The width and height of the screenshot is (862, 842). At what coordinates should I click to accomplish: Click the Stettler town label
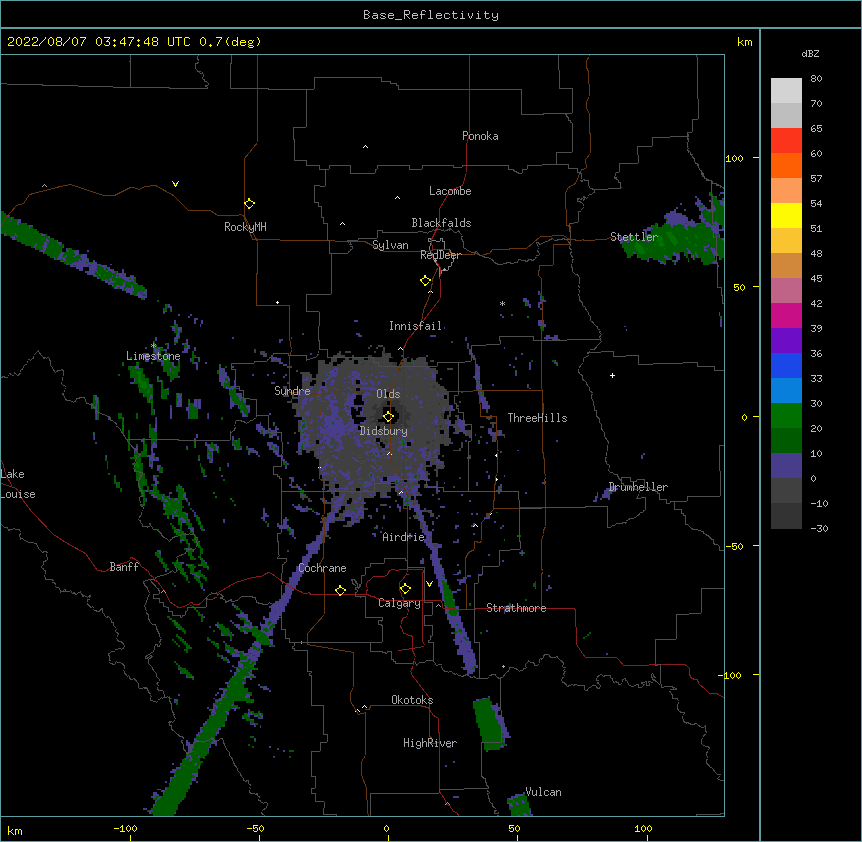(634, 237)
